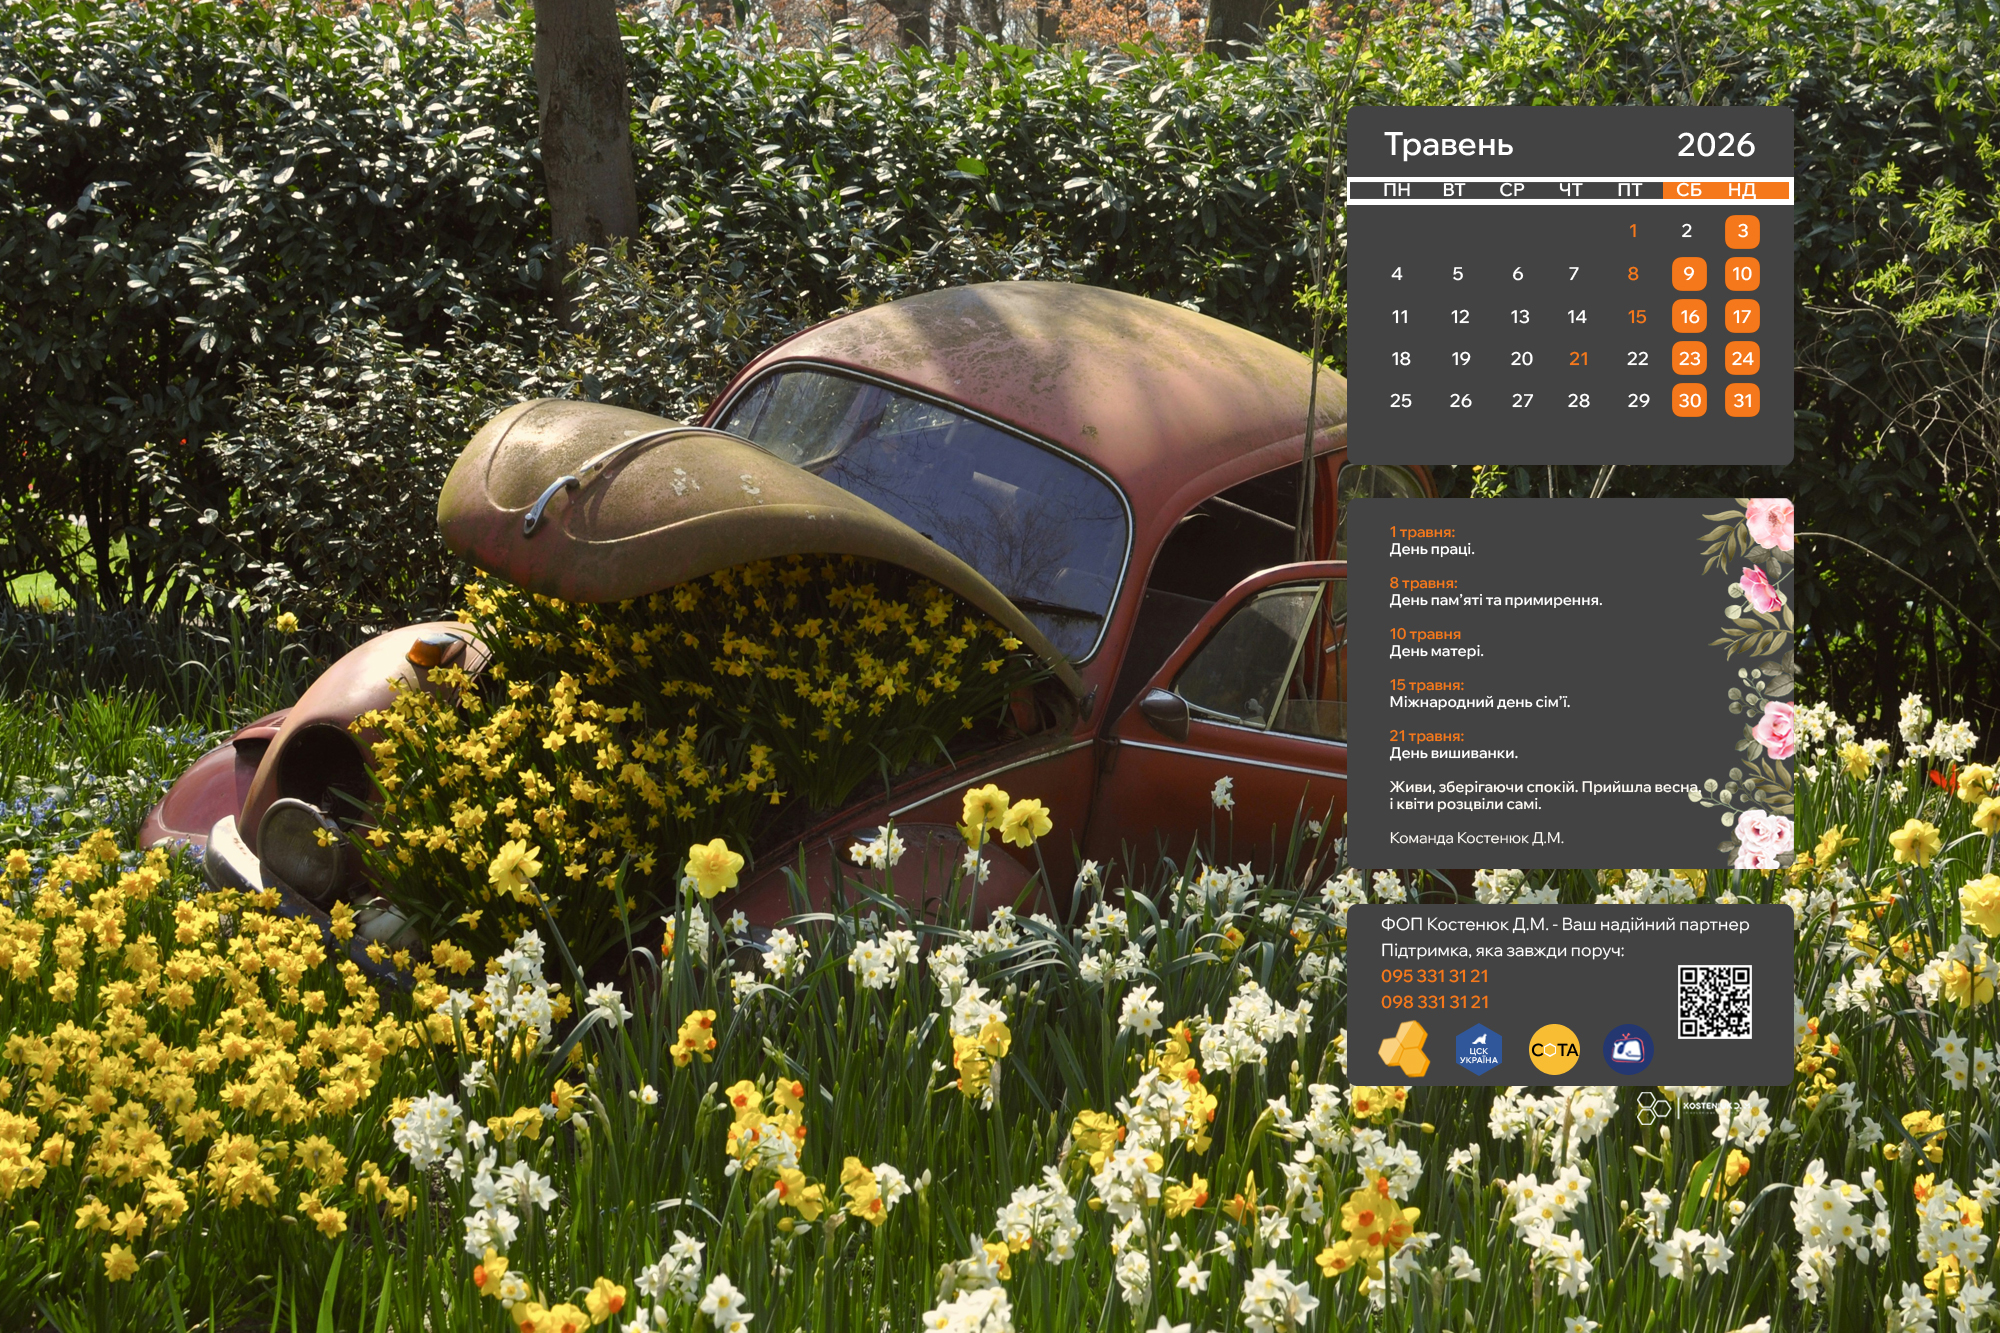Viewport: 2000px width, 1333px height.
Task: Click the pink rose at panel top corner
Action: (1769, 524)
